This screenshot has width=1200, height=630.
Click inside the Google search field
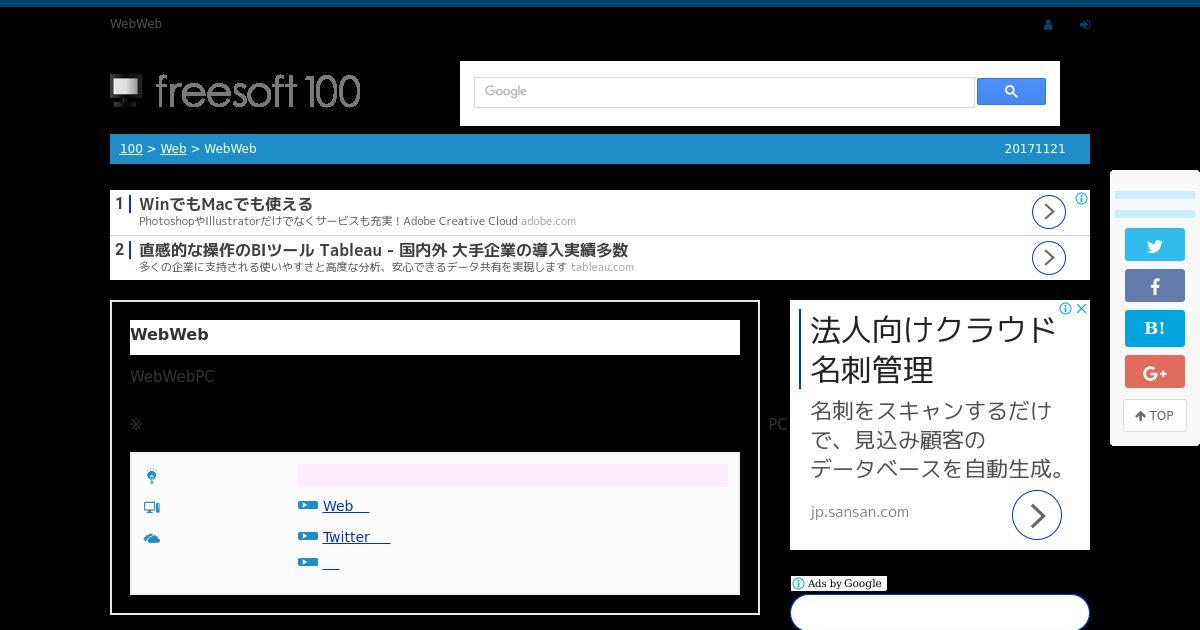click(724, 92)
